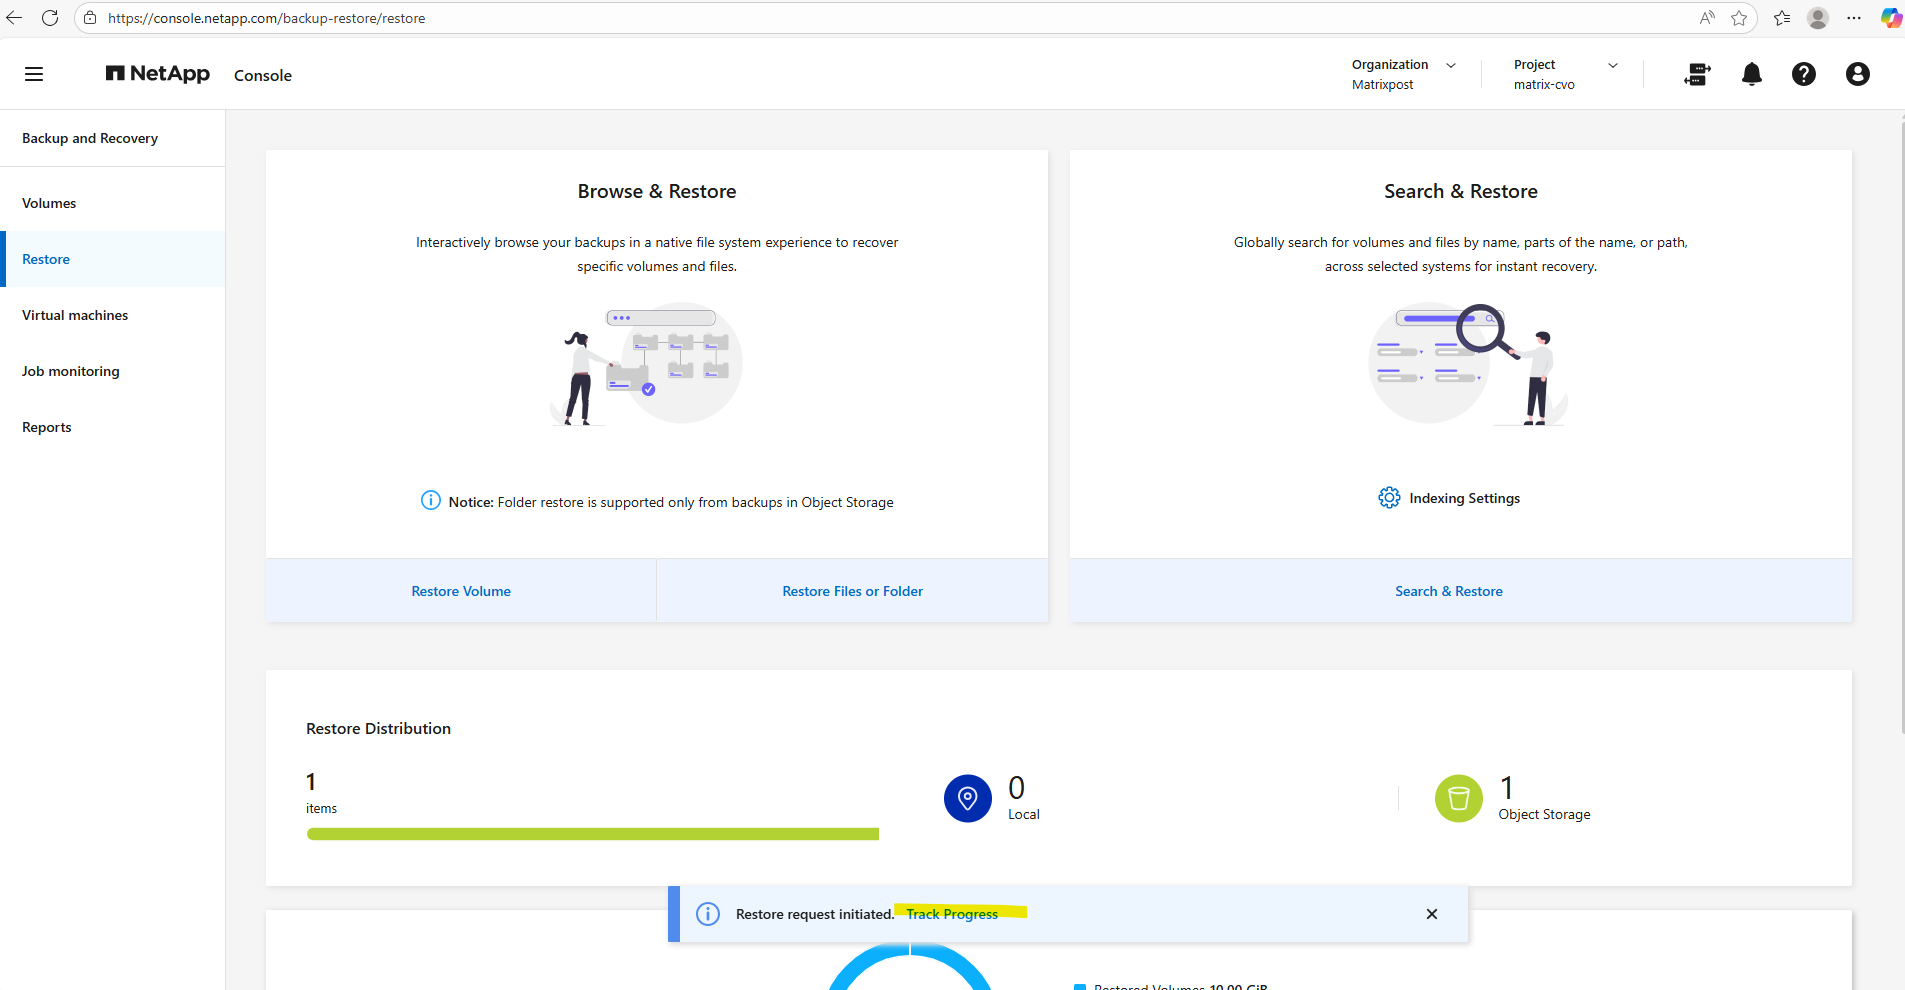This screenshot has height=990, width=1905.
Task: Add page to favorites star icon
Action: click(x=1739, y=18)
